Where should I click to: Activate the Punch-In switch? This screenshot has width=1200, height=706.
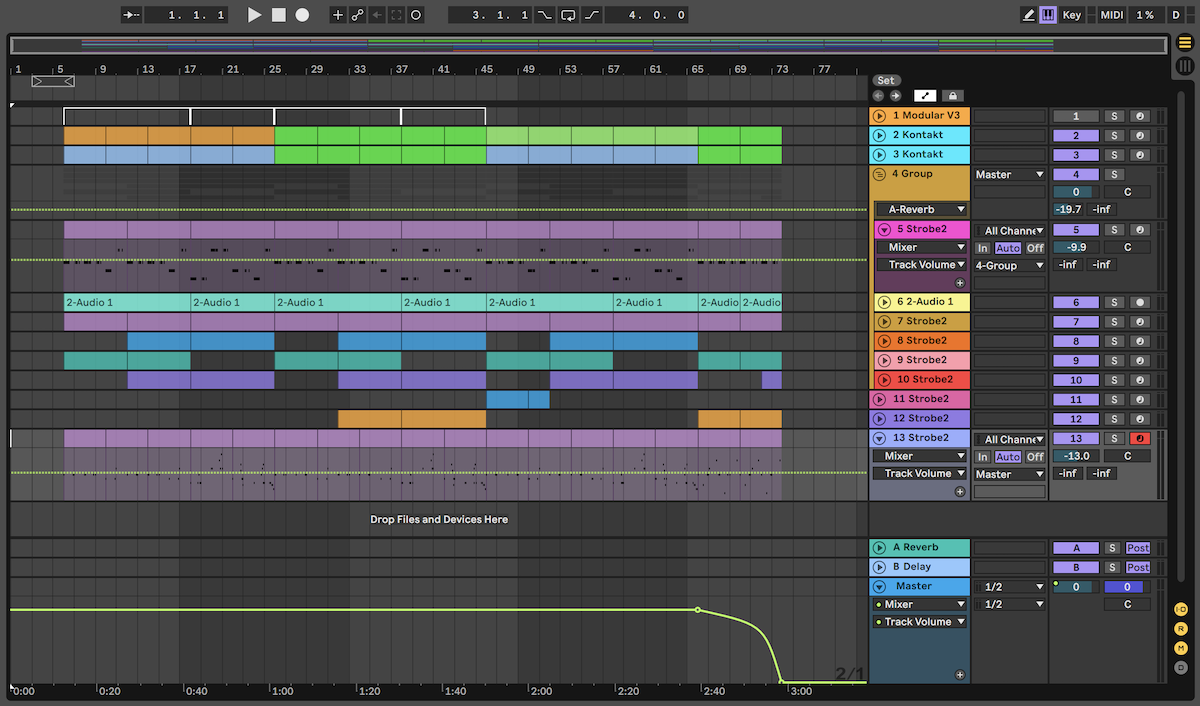(x=545, y=15)
